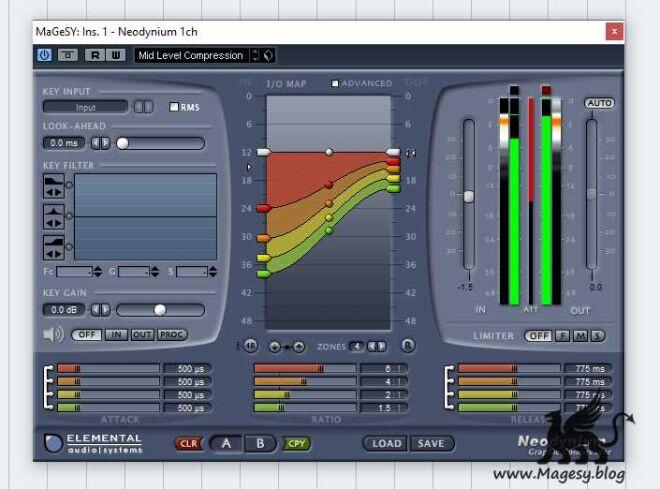
Task: Set Limiter to F mode
Action: point(562,336)
